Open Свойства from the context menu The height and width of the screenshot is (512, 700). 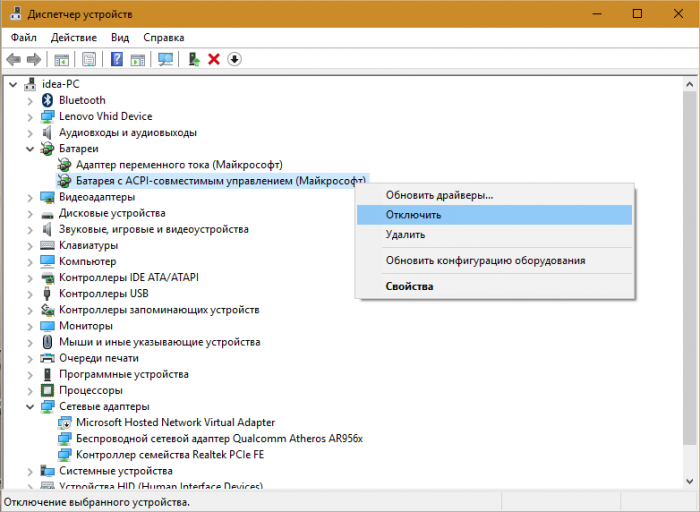coord(409,286)
